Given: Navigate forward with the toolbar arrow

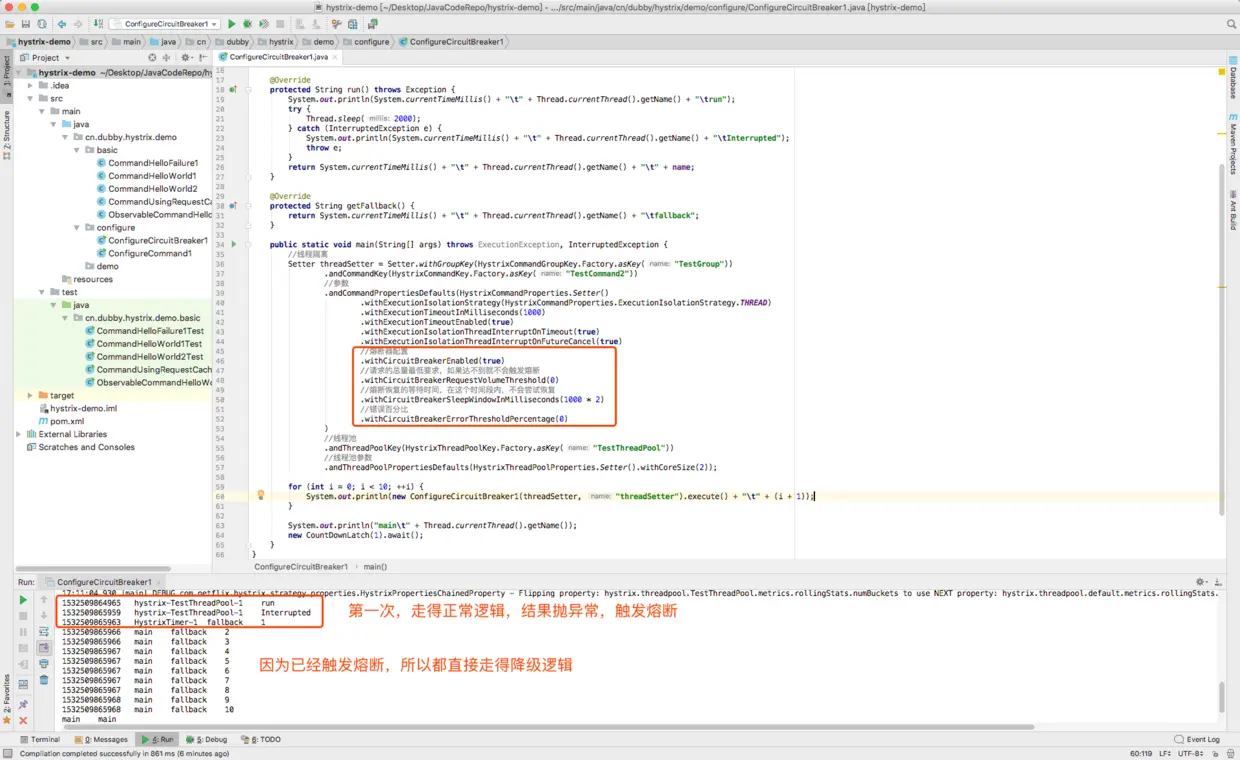Looking at the screenshot, I should coord(77,23).
